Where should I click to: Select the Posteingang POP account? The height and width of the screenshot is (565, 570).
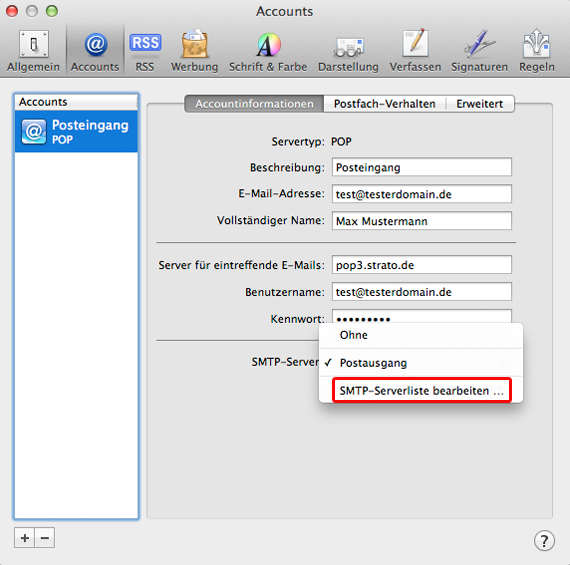76,132
